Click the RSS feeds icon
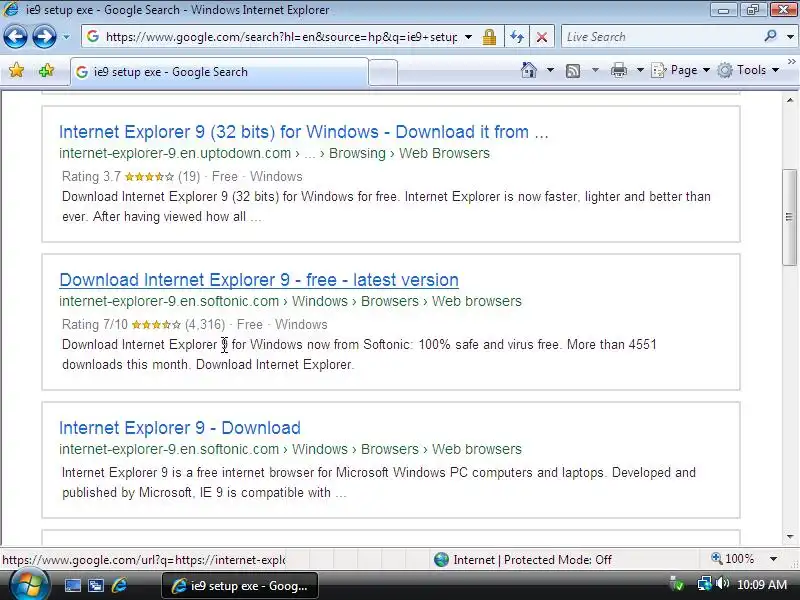The height and width of the screenshot is (600, 800). [573, 70]
